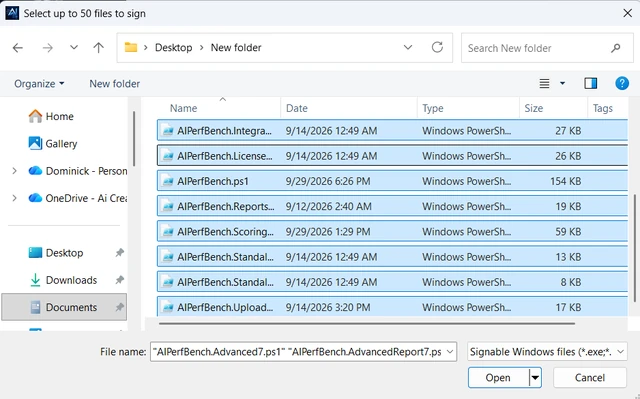Click the Forward navigation arrow
Viewport: 640px width, 399px height.
coord(48,48)
